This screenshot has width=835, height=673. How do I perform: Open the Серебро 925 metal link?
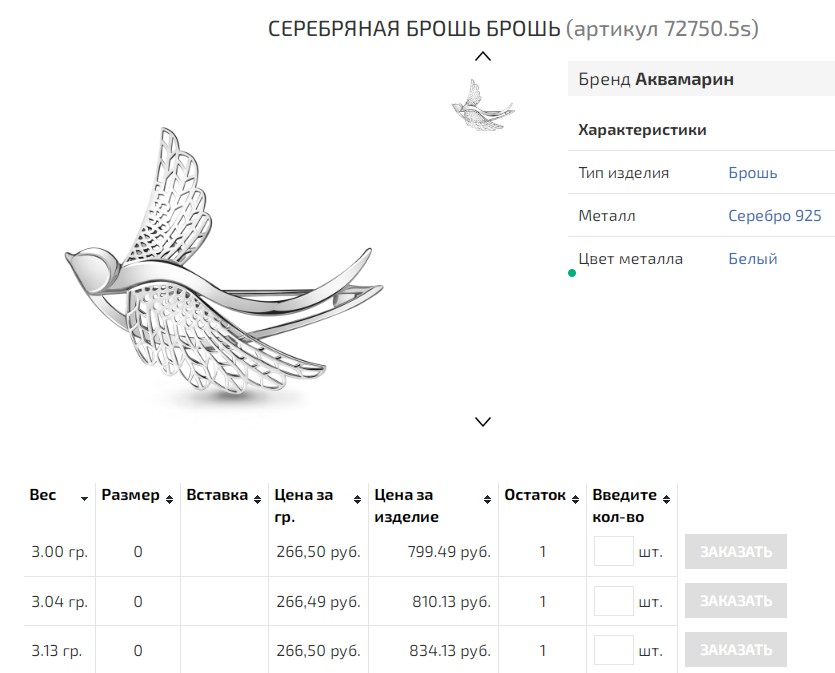click(774, 216)
